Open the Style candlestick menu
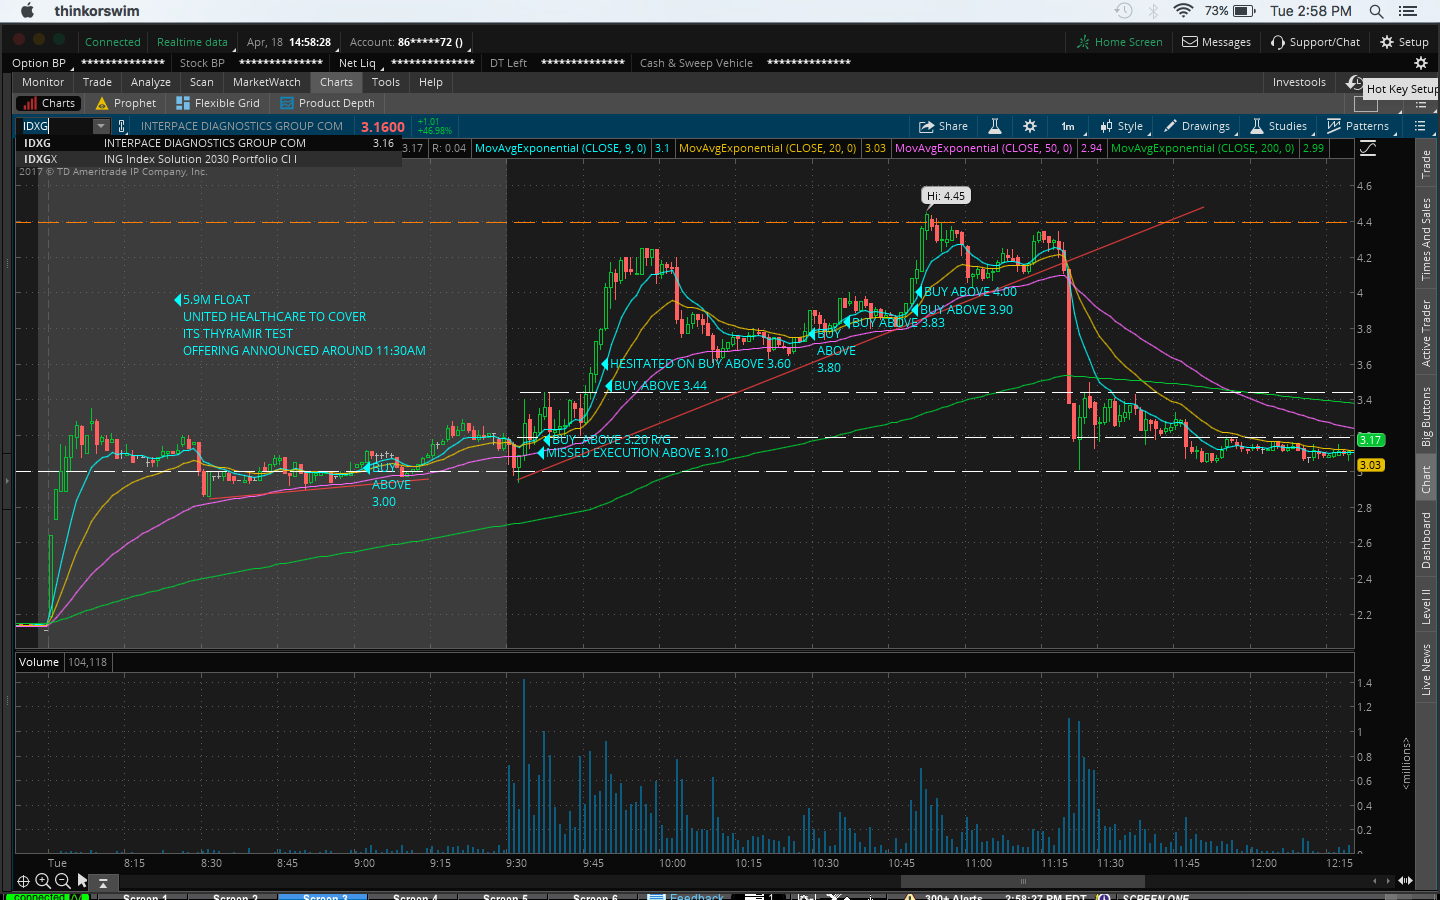 (x=1121, y=126)
